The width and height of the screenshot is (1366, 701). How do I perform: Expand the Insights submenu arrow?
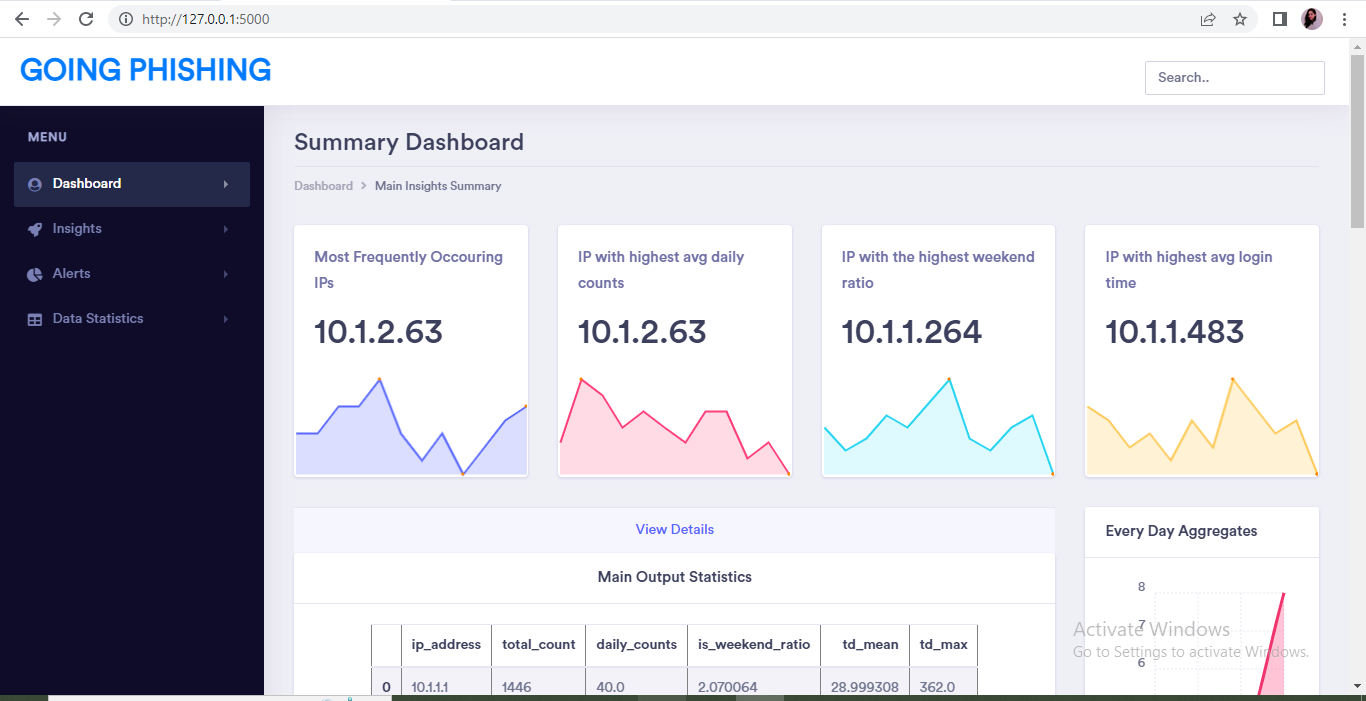click(226, 229)
